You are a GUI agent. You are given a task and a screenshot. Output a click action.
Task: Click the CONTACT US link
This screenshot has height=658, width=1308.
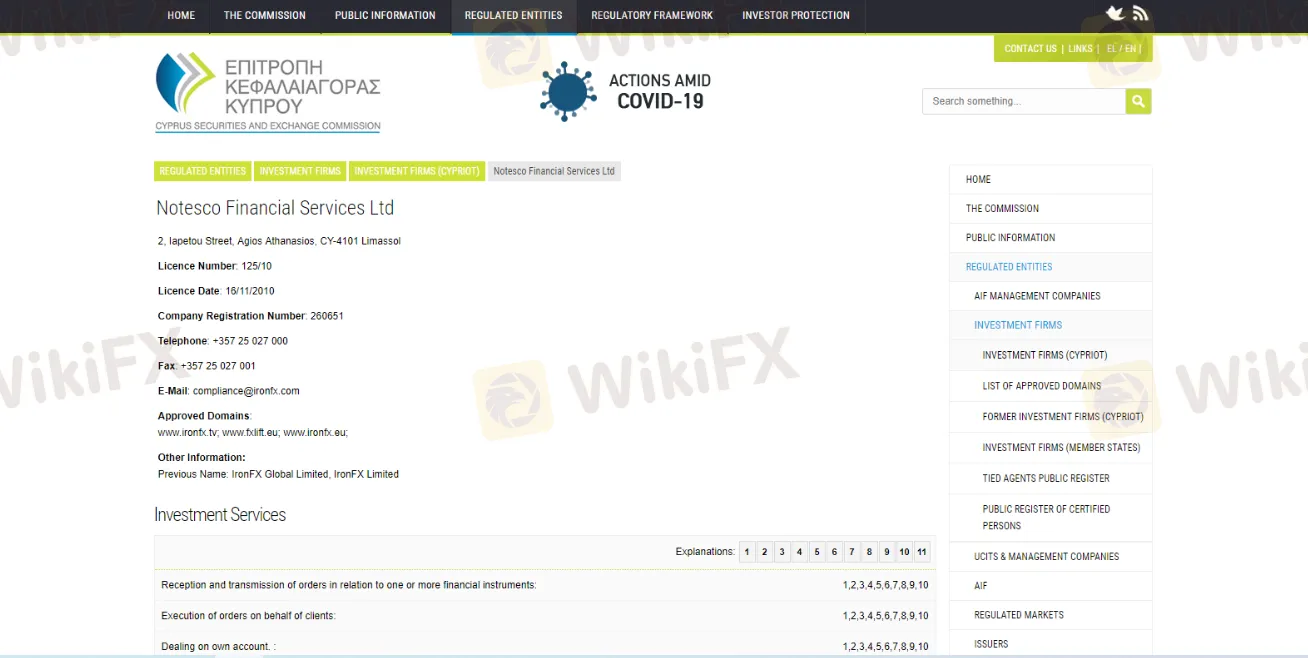[1030, 49]
